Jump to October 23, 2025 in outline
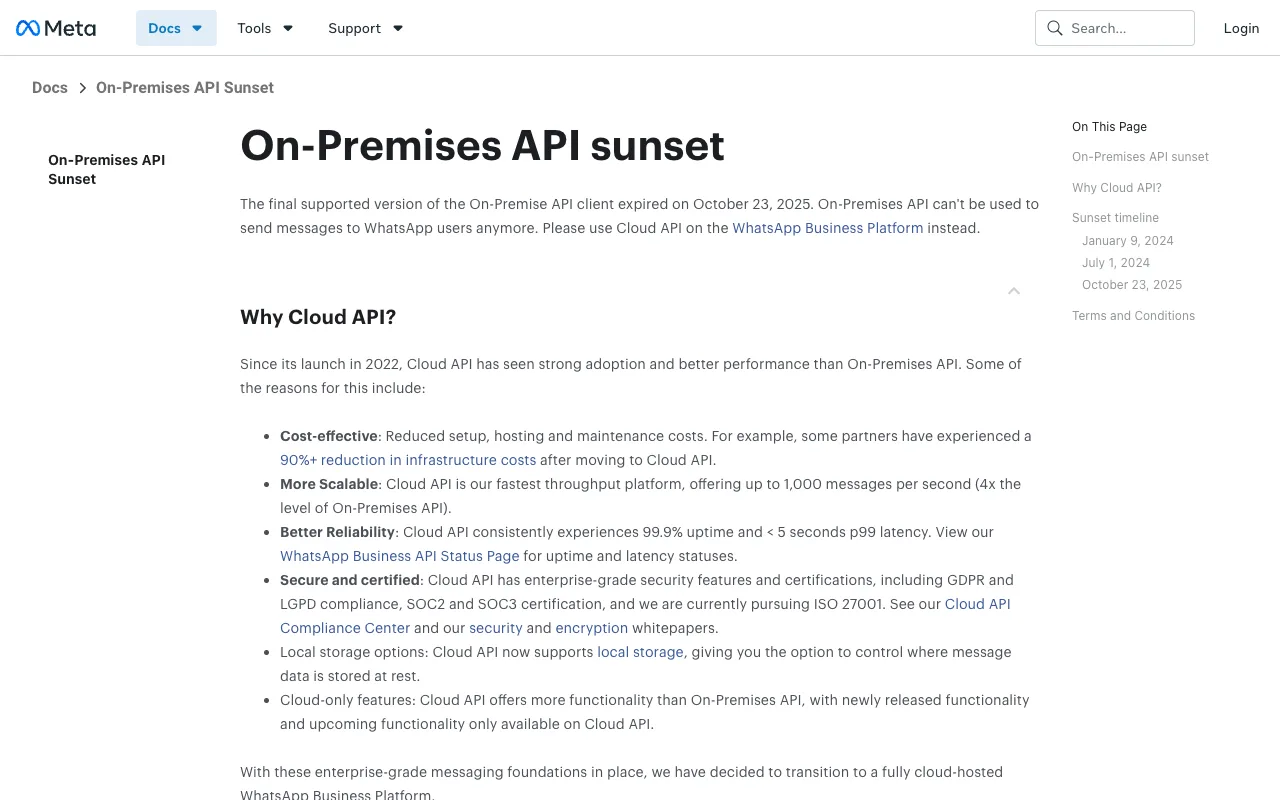 click(x=1132, y=285)
